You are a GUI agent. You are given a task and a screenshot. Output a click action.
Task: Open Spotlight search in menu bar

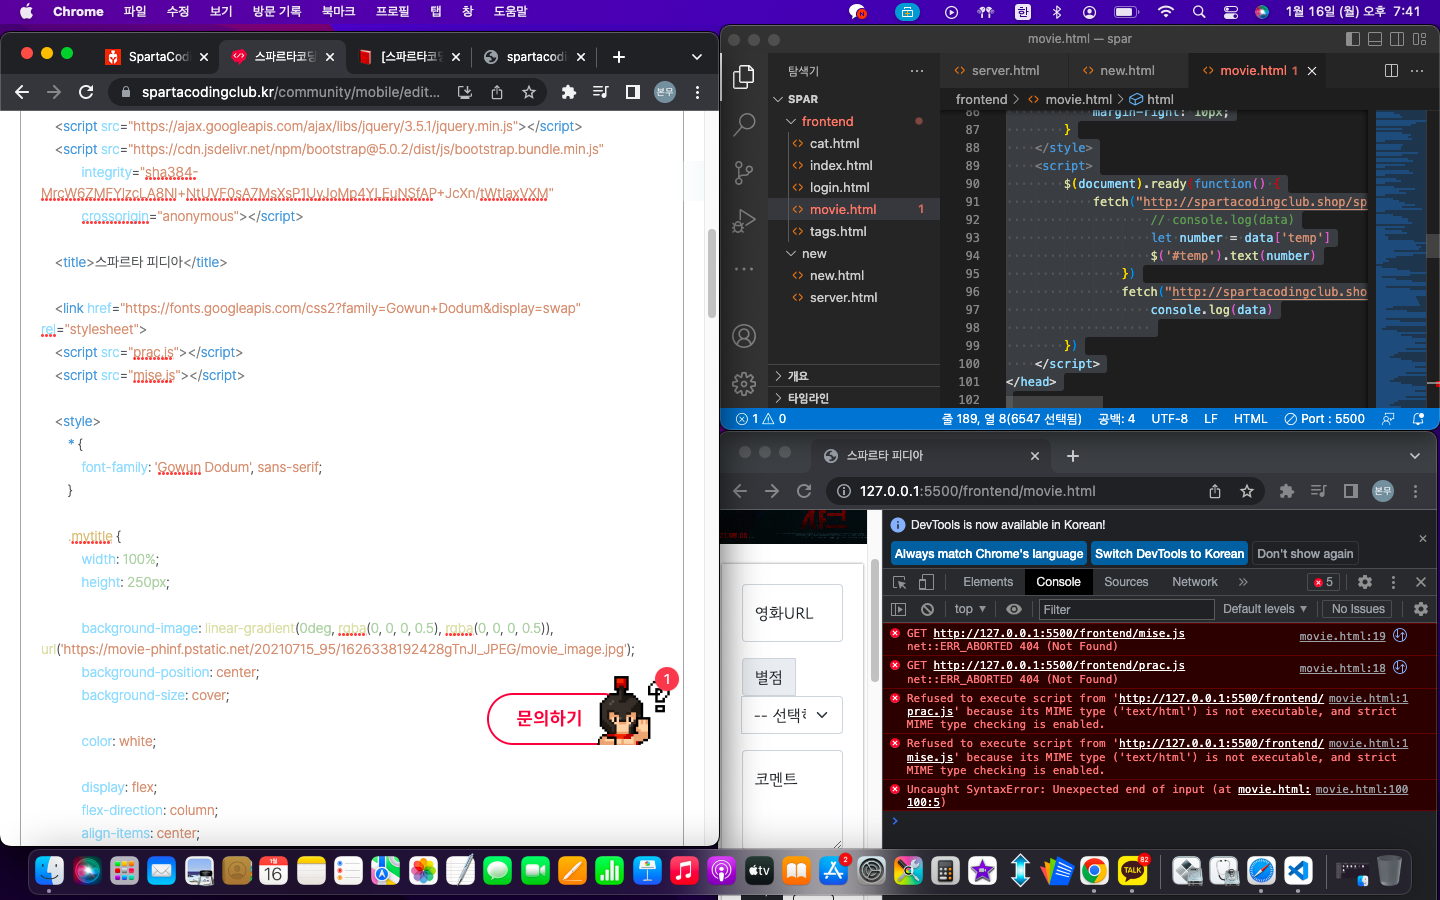click(1199, 12)
